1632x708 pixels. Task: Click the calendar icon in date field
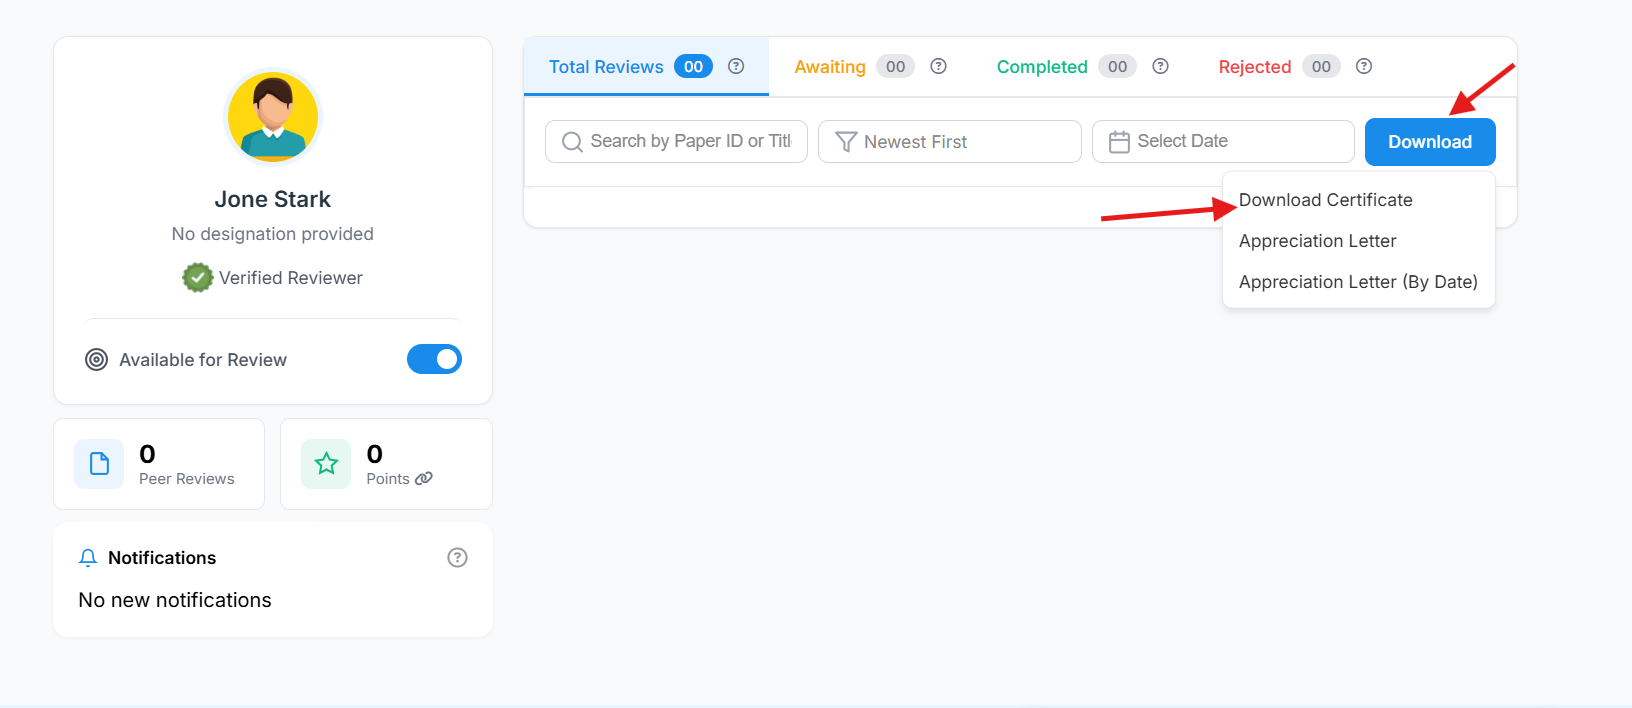tap(1119, 142)
